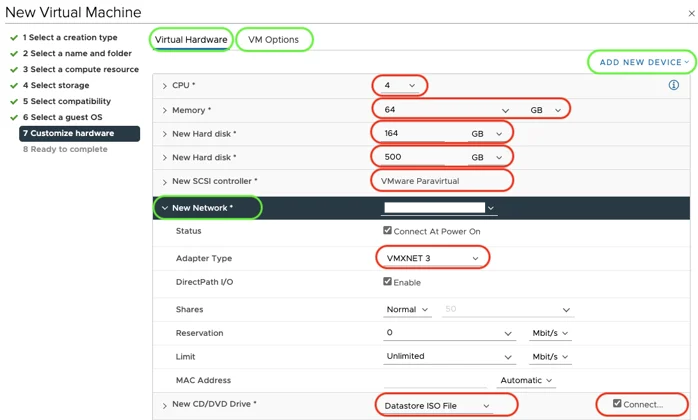The height and width of the screenshot is (420, 698).
Task: Expand the New CD/DVD Drive row
Action: [165, 405]
